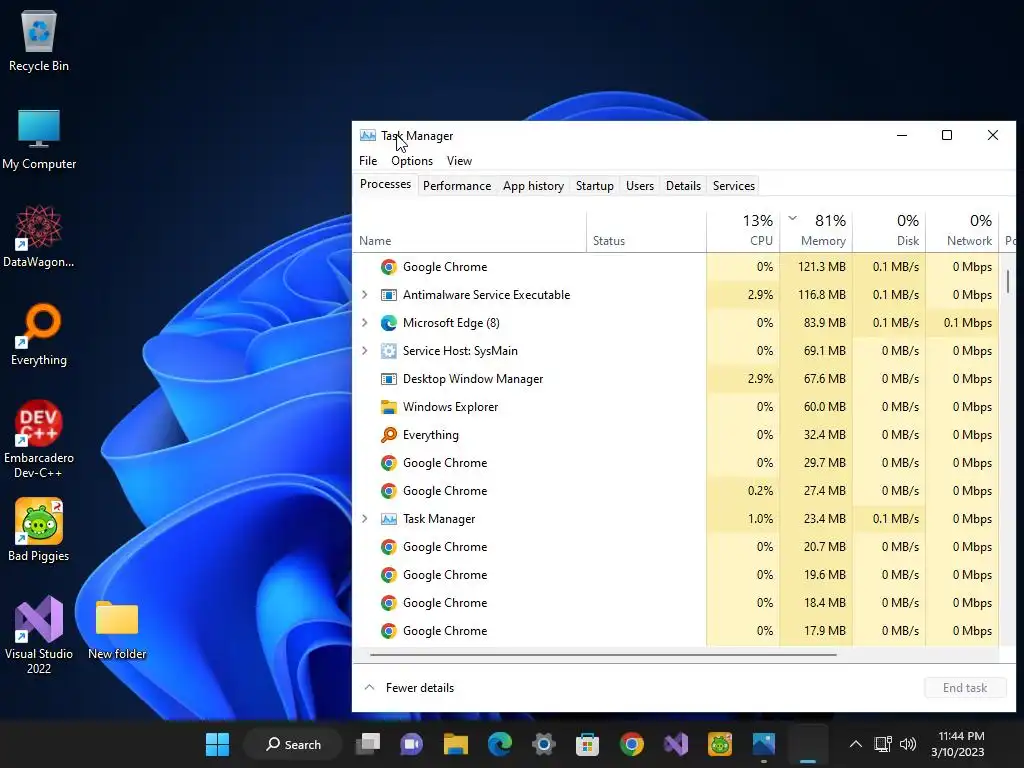Open the network status tray icon
This screenshot has height=768, width=1024.
point(883,744)
